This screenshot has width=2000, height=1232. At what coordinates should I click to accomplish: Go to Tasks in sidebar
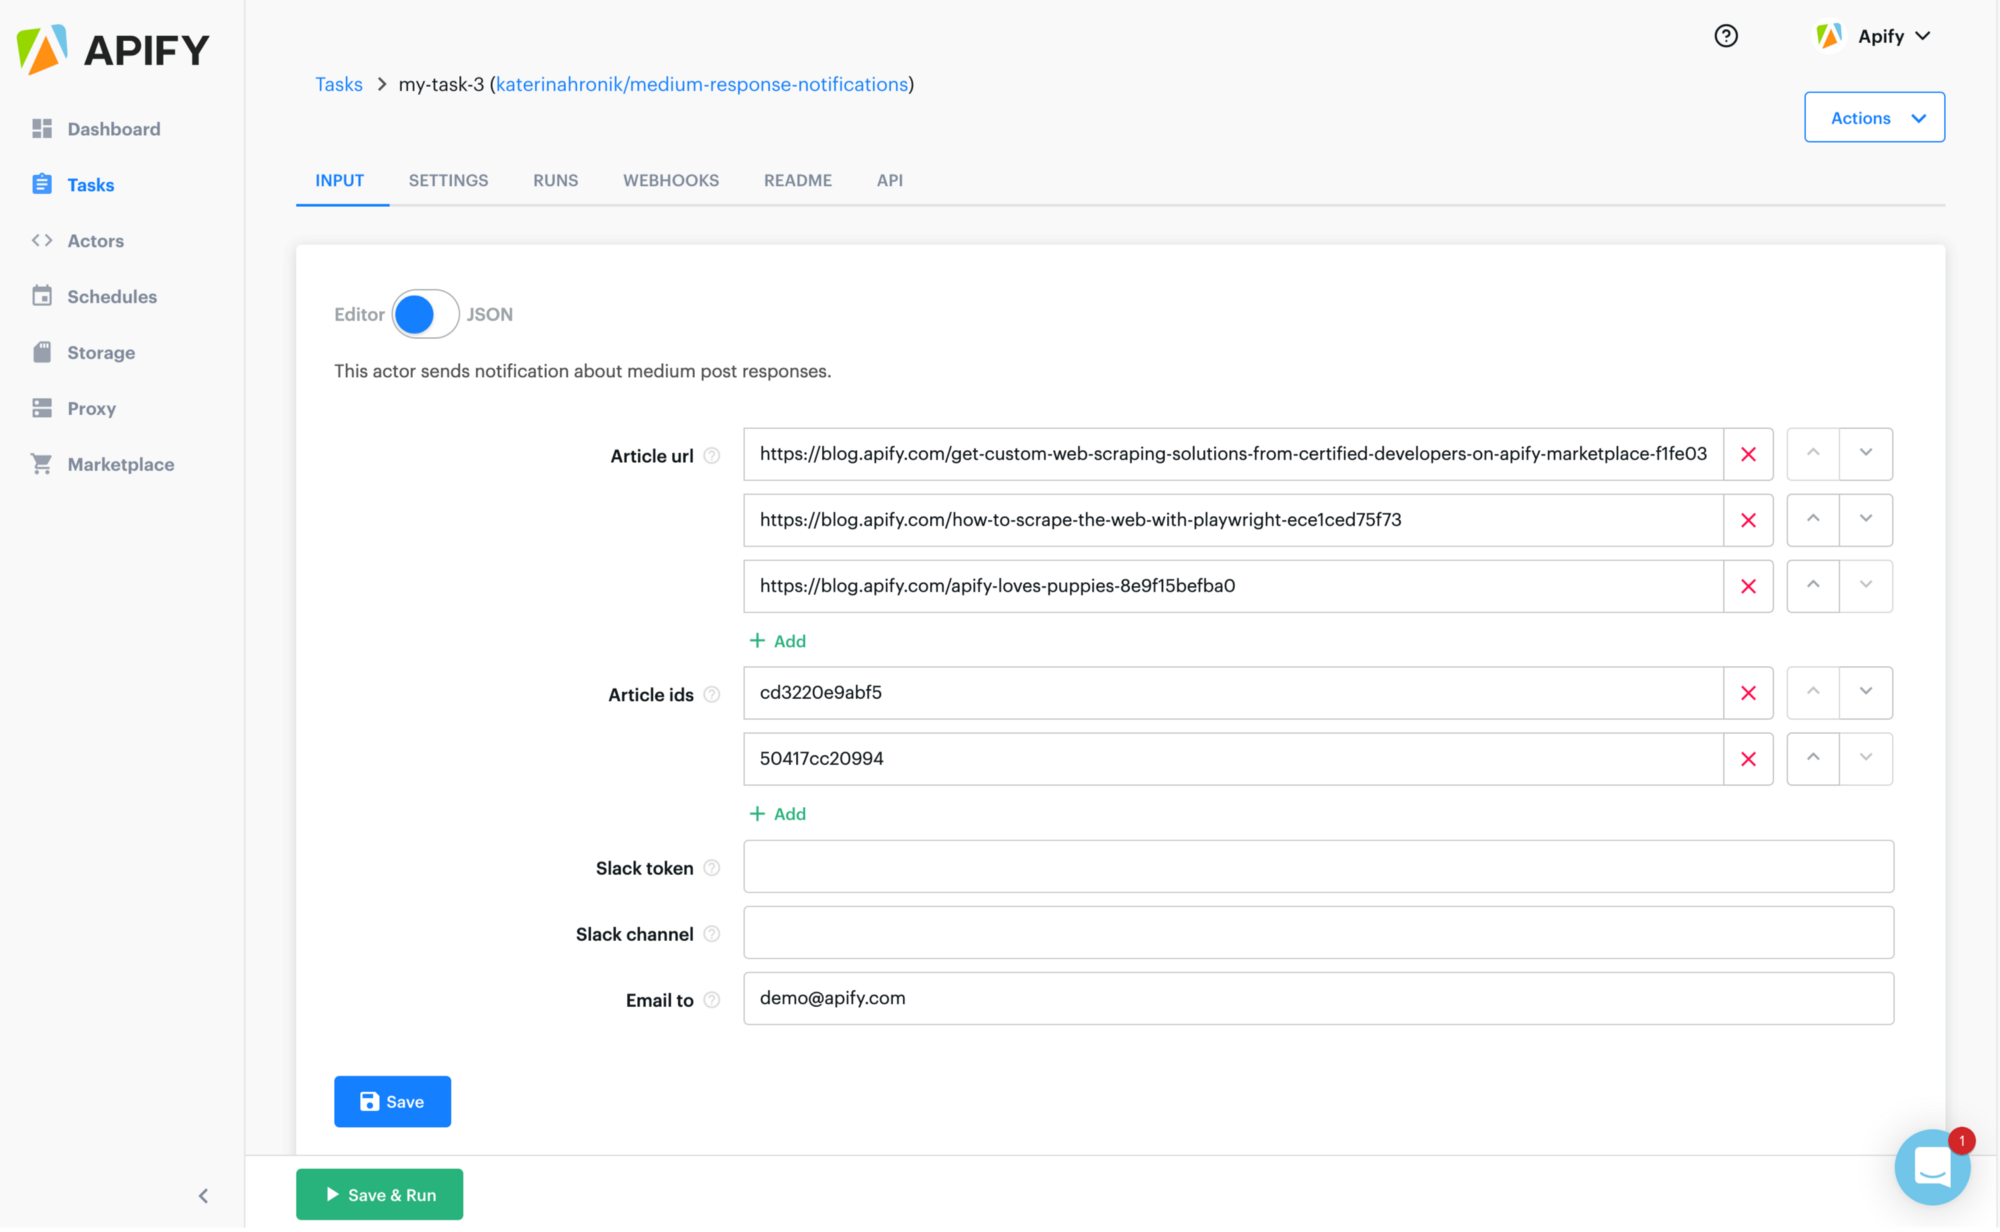pos(73,185)
